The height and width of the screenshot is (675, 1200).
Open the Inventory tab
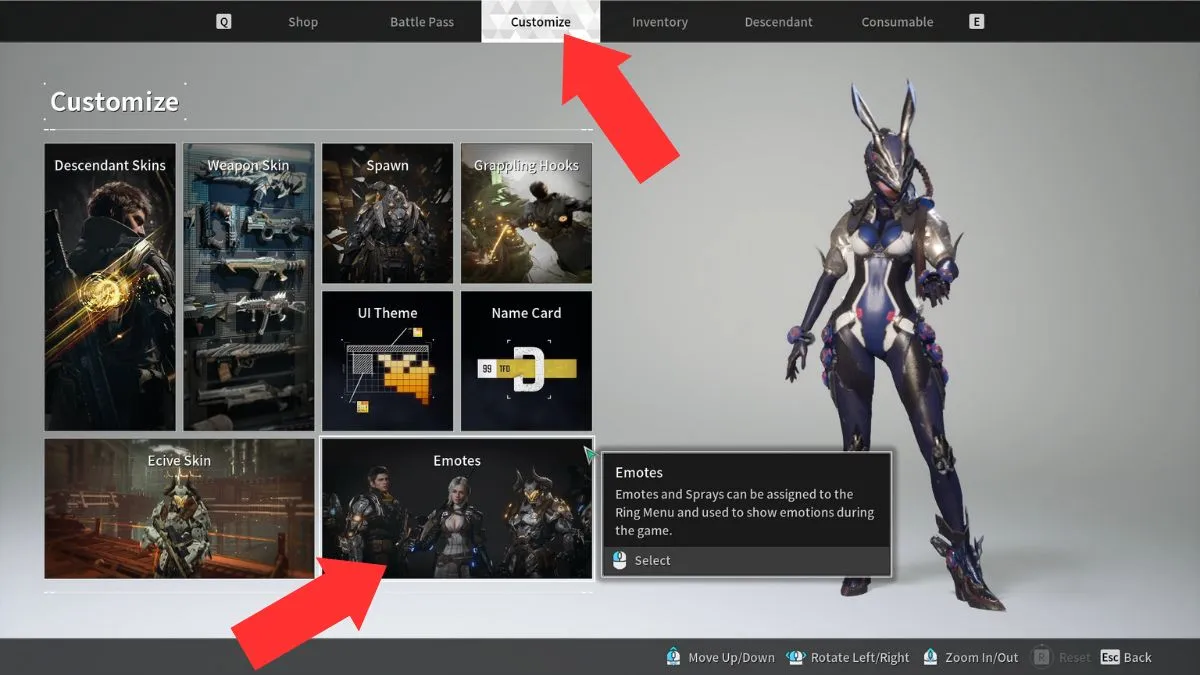[x=660, y=22]
